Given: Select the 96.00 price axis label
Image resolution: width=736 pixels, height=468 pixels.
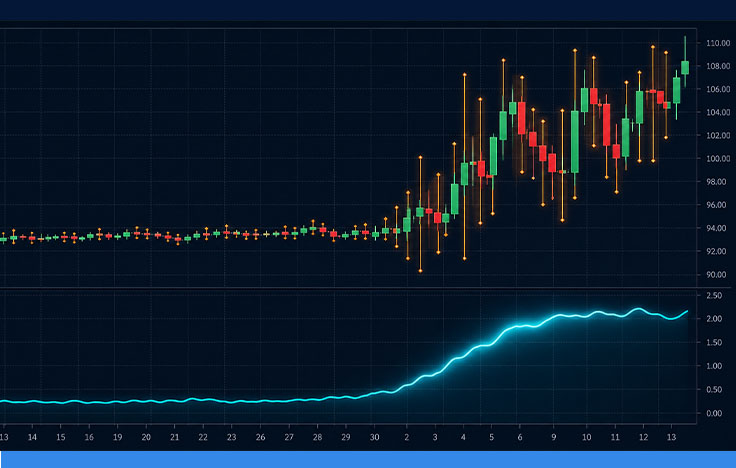Looking at the screenshot, I should 718,205.
